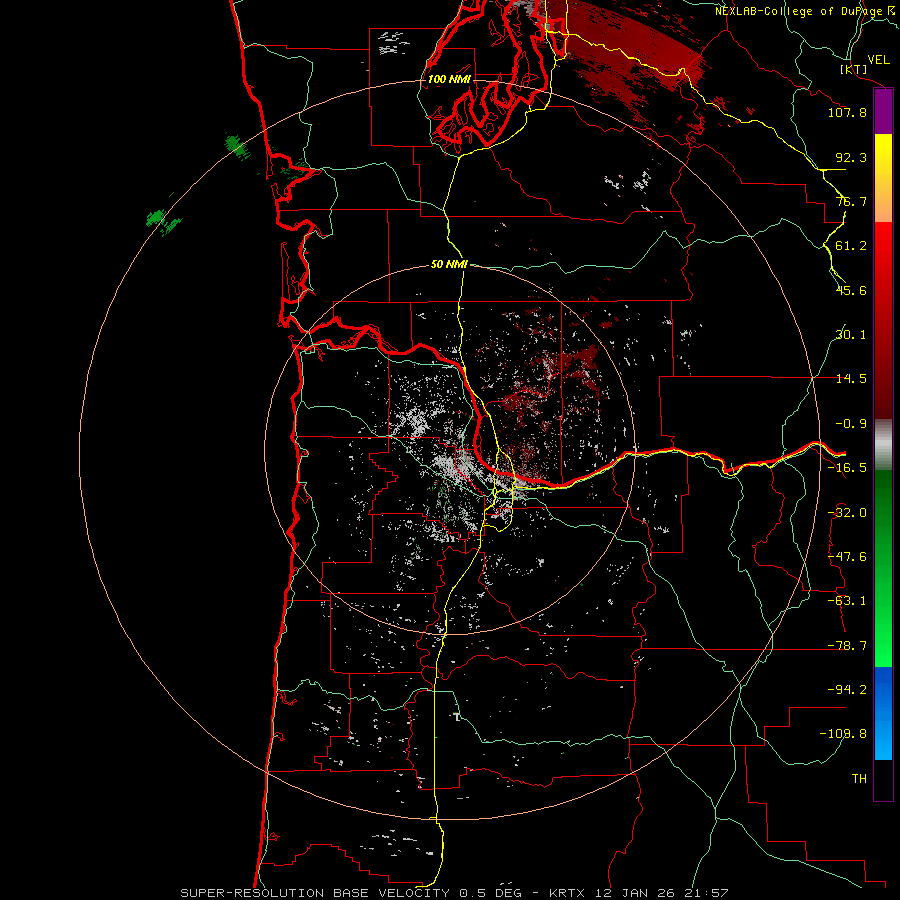Click the blue segment of velocity color bar

coord(883,713)
